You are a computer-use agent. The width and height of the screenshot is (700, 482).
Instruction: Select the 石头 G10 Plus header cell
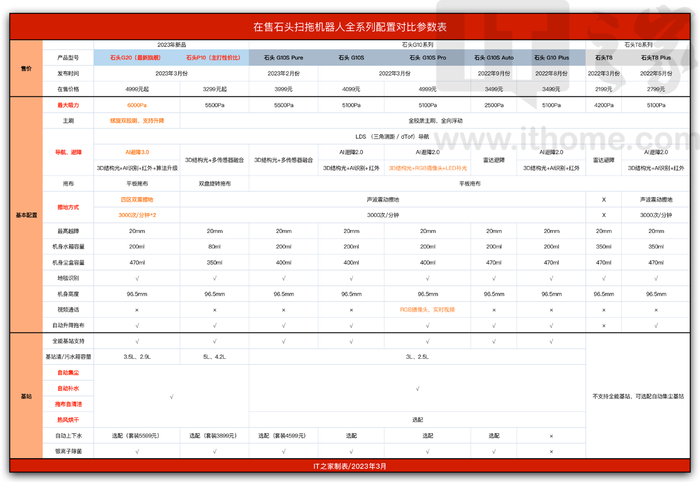pos(551,58)
